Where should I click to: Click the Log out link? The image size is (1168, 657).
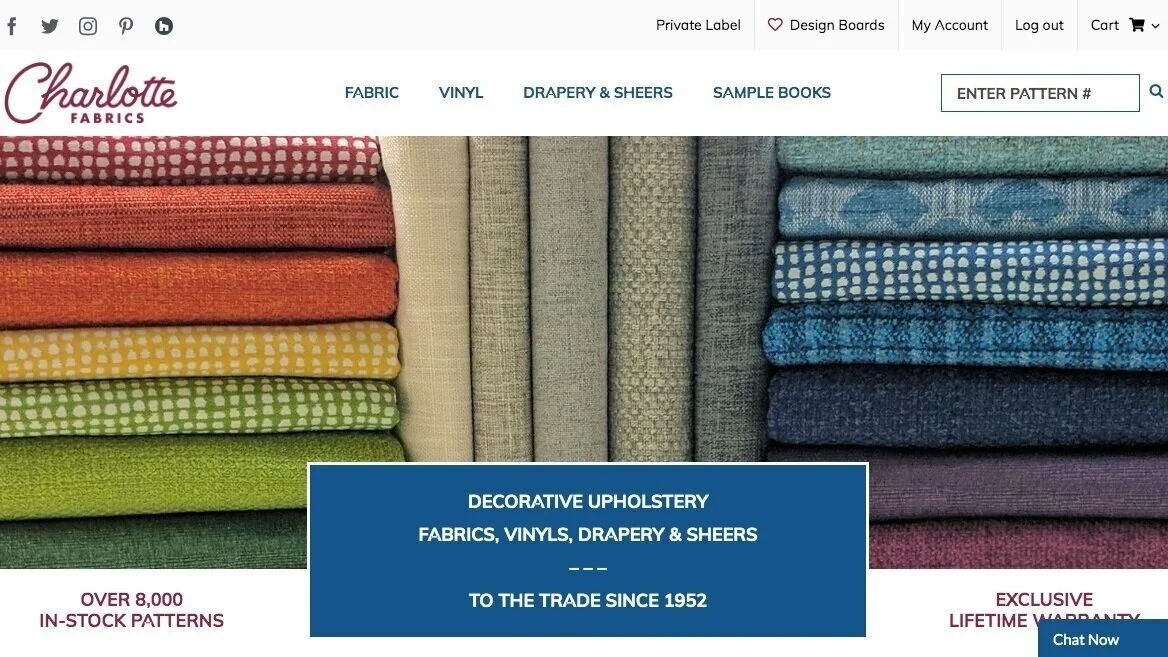point(1039,25)
